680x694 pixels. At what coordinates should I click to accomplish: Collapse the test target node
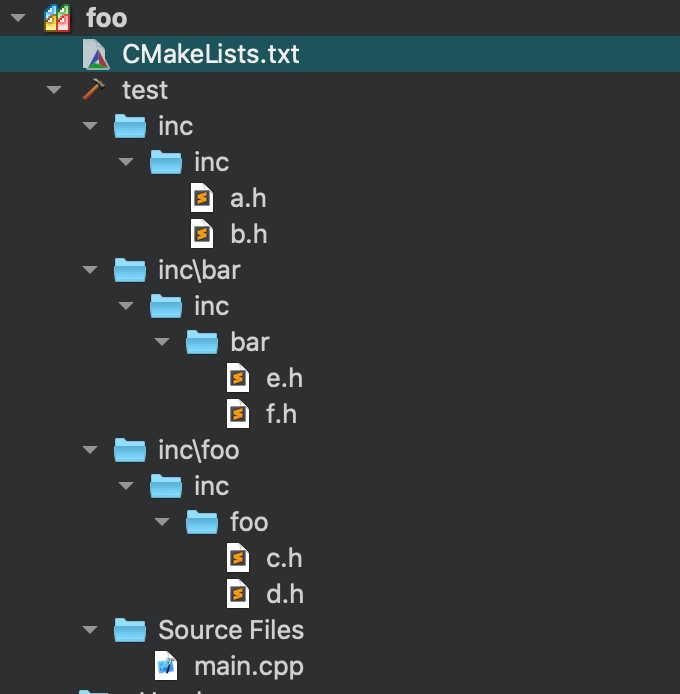click(54, 90)
